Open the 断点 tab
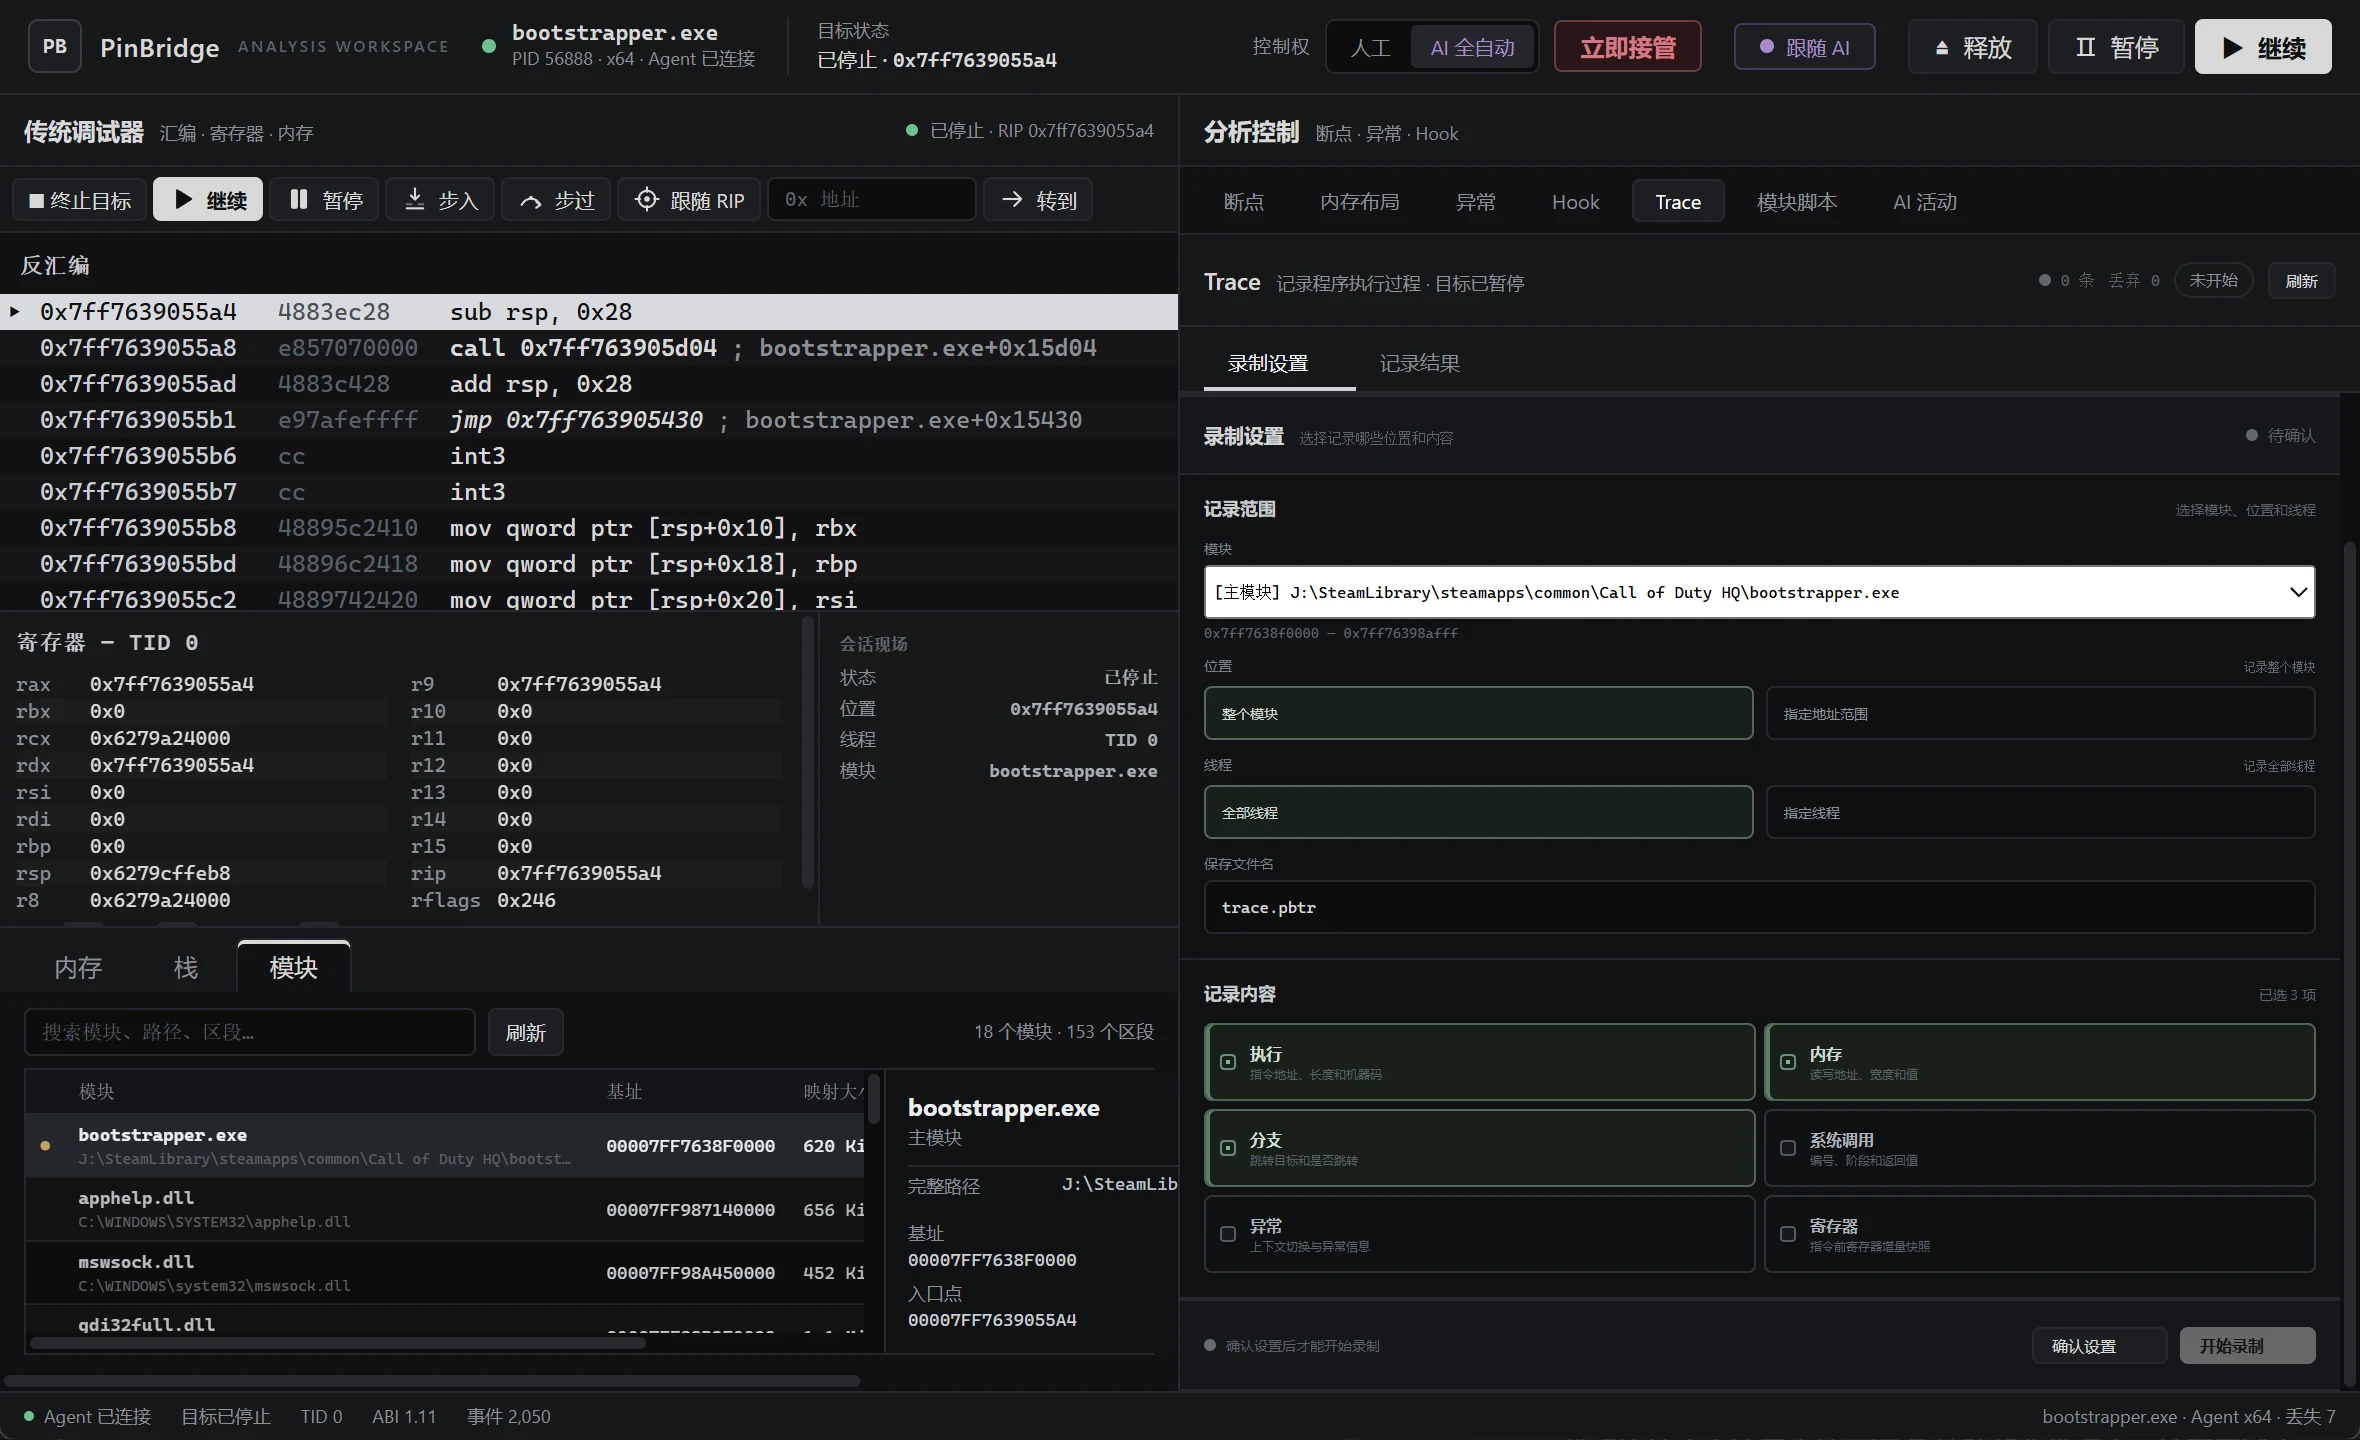2360x1440 pixels. click(1244, 202)
